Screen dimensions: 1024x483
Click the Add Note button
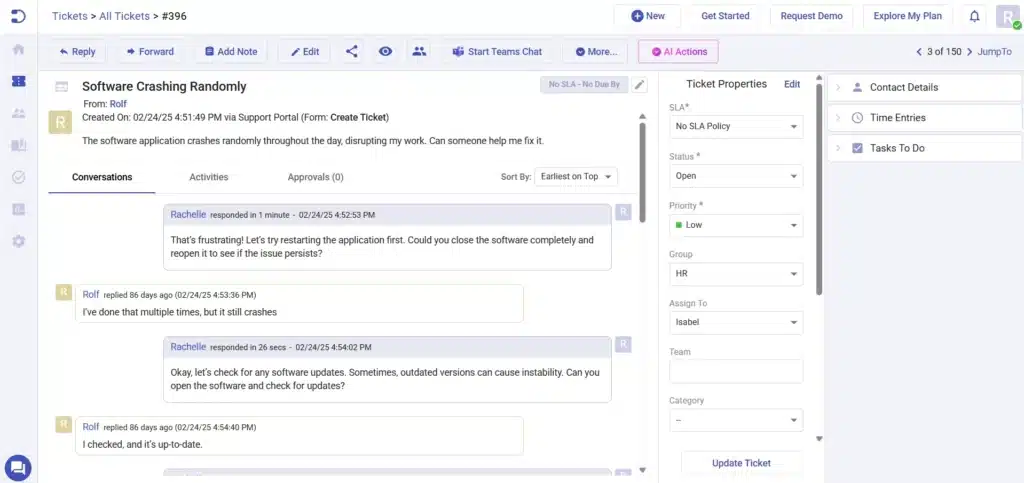tap(231, 52)
